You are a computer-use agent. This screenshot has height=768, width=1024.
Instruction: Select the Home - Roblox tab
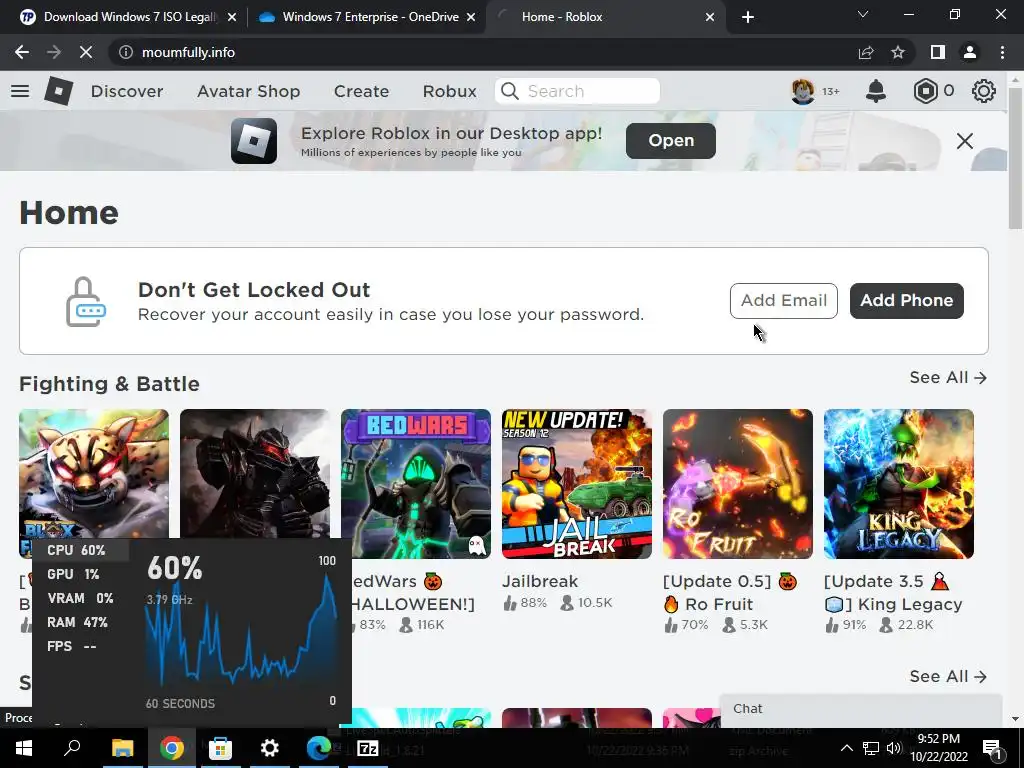click(x=605, y=17)
